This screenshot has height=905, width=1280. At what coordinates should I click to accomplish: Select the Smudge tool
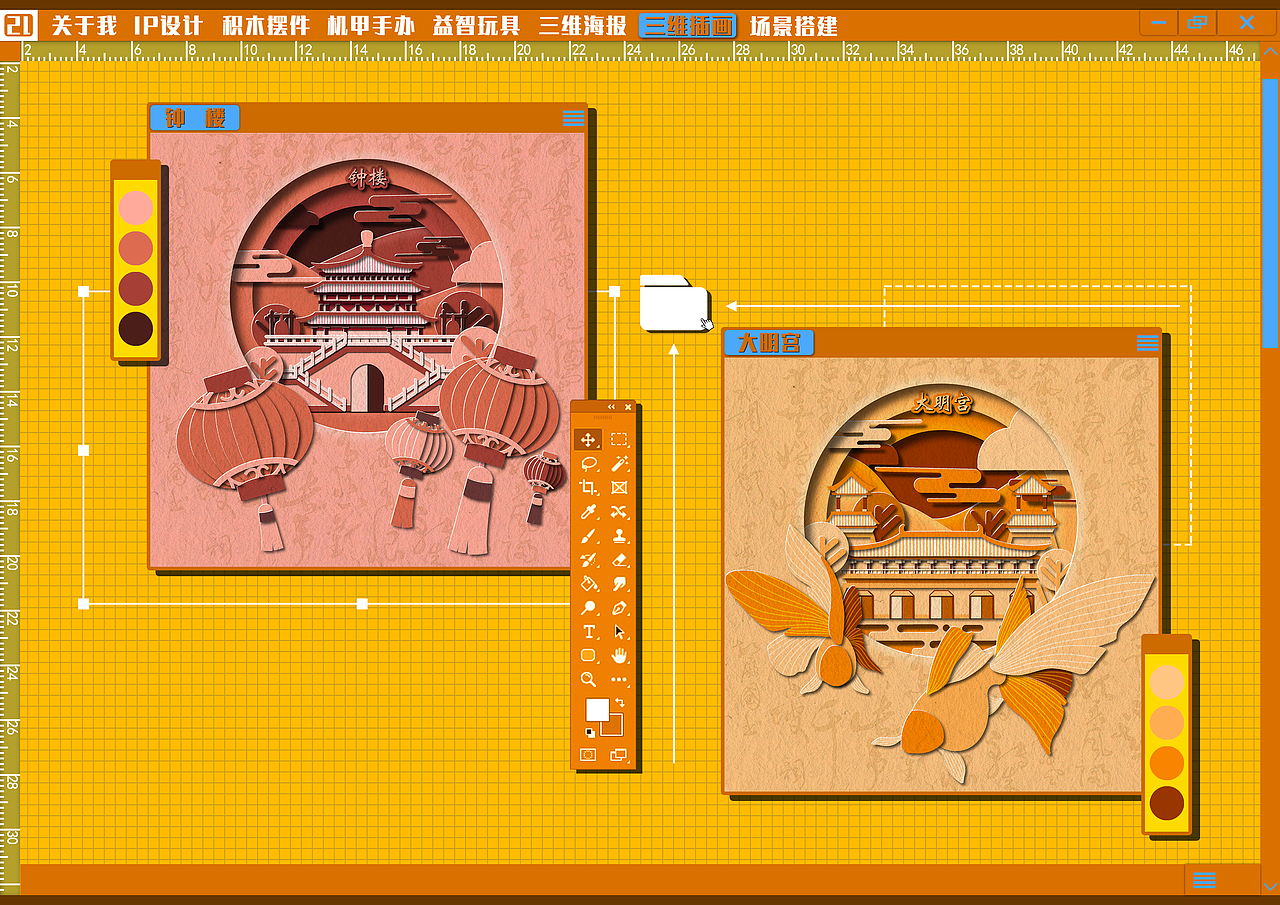pyautogui.click(x=619, y=584)
